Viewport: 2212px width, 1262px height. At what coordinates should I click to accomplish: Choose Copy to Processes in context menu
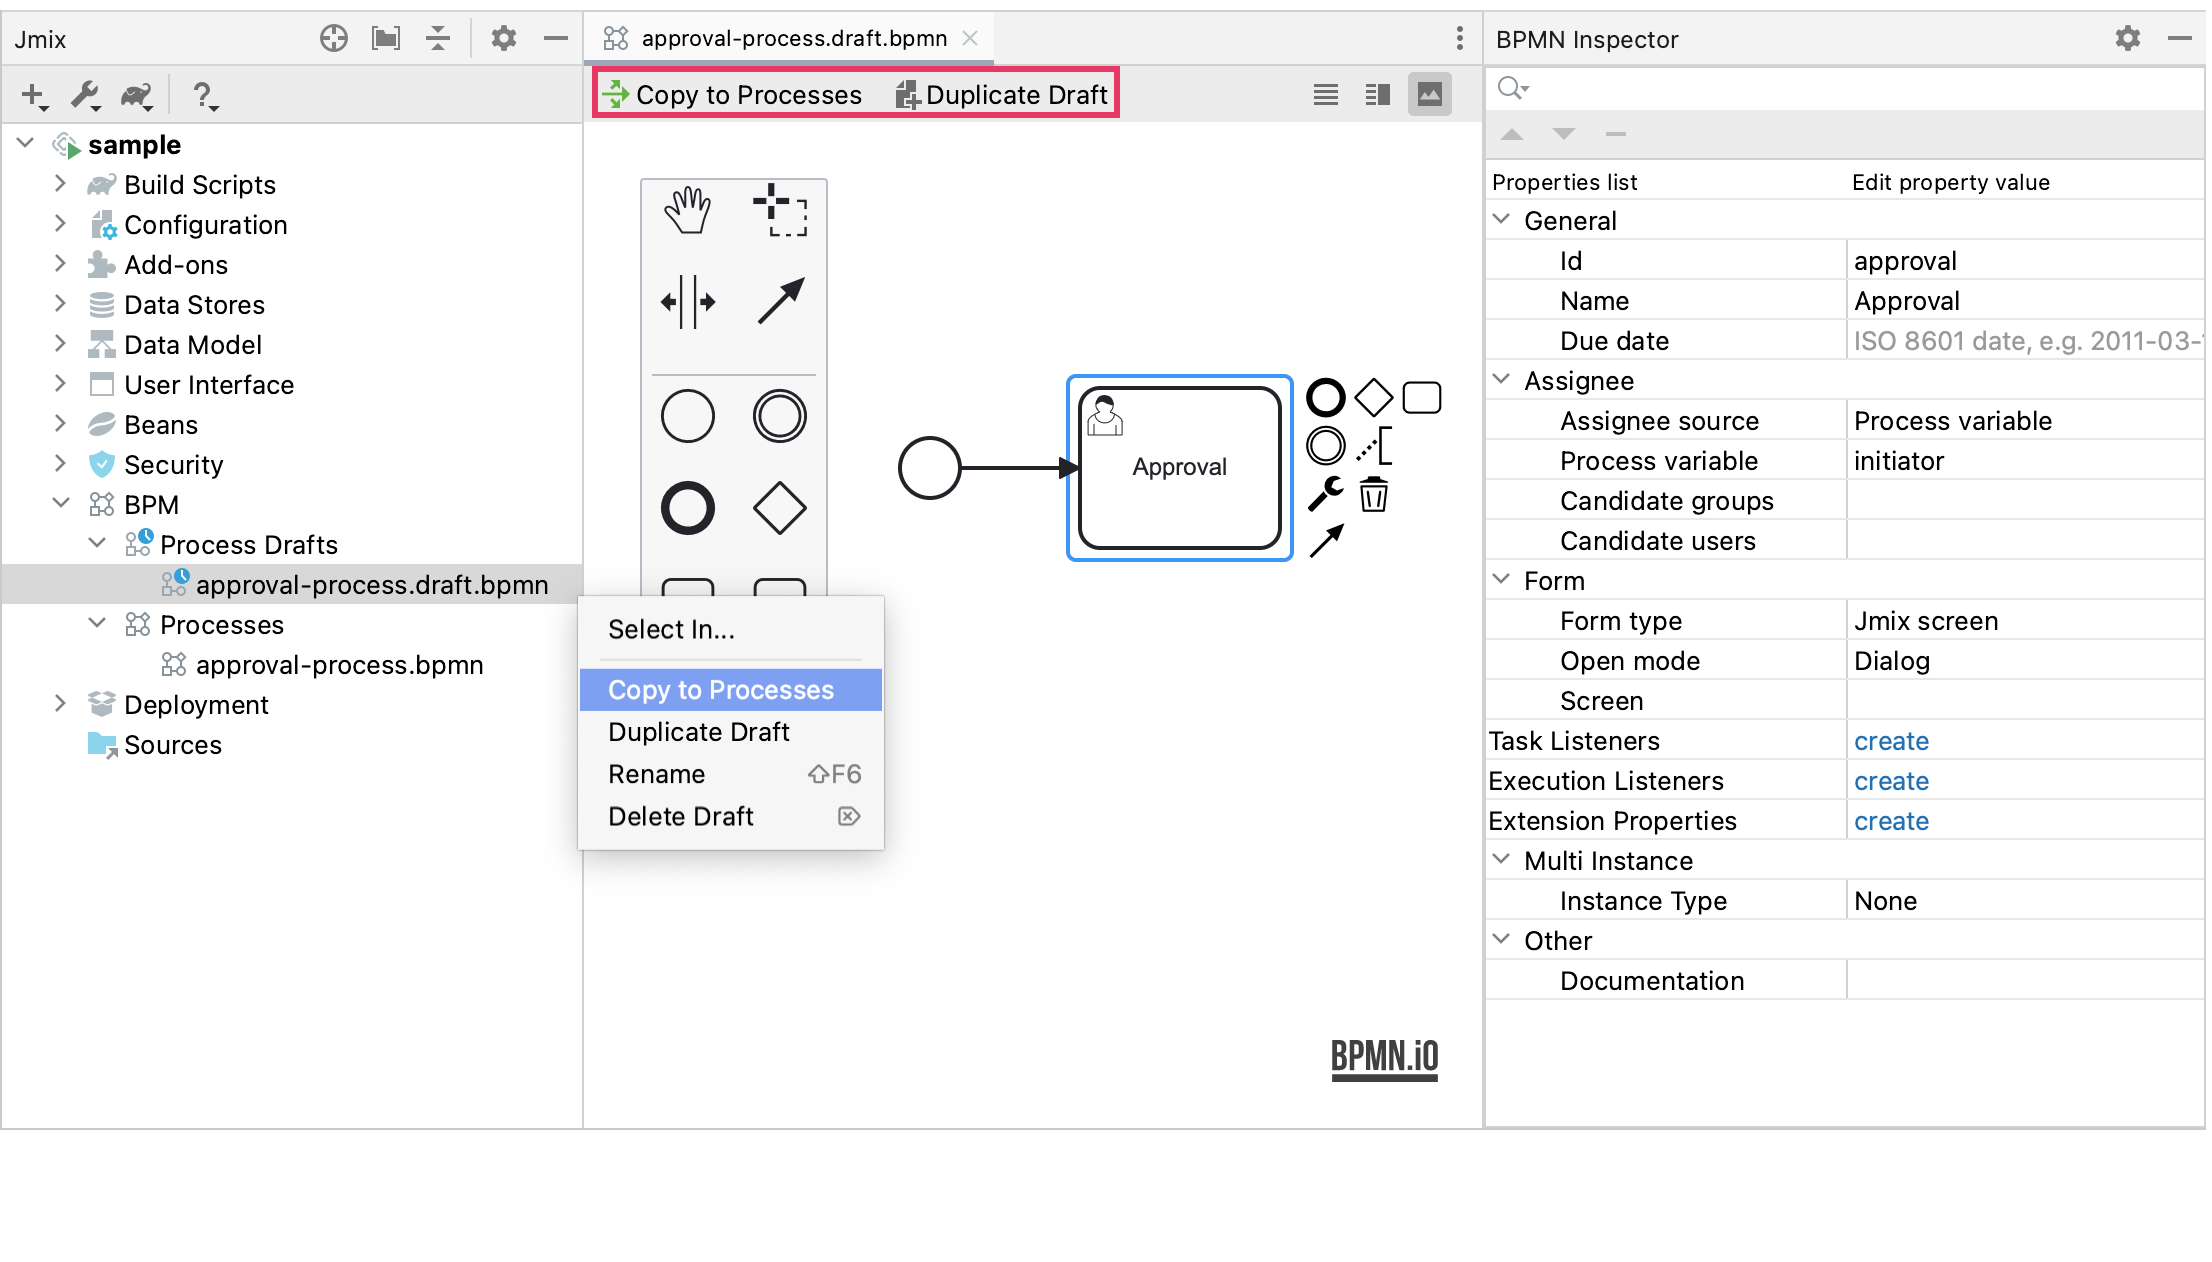tap(731, 690)
